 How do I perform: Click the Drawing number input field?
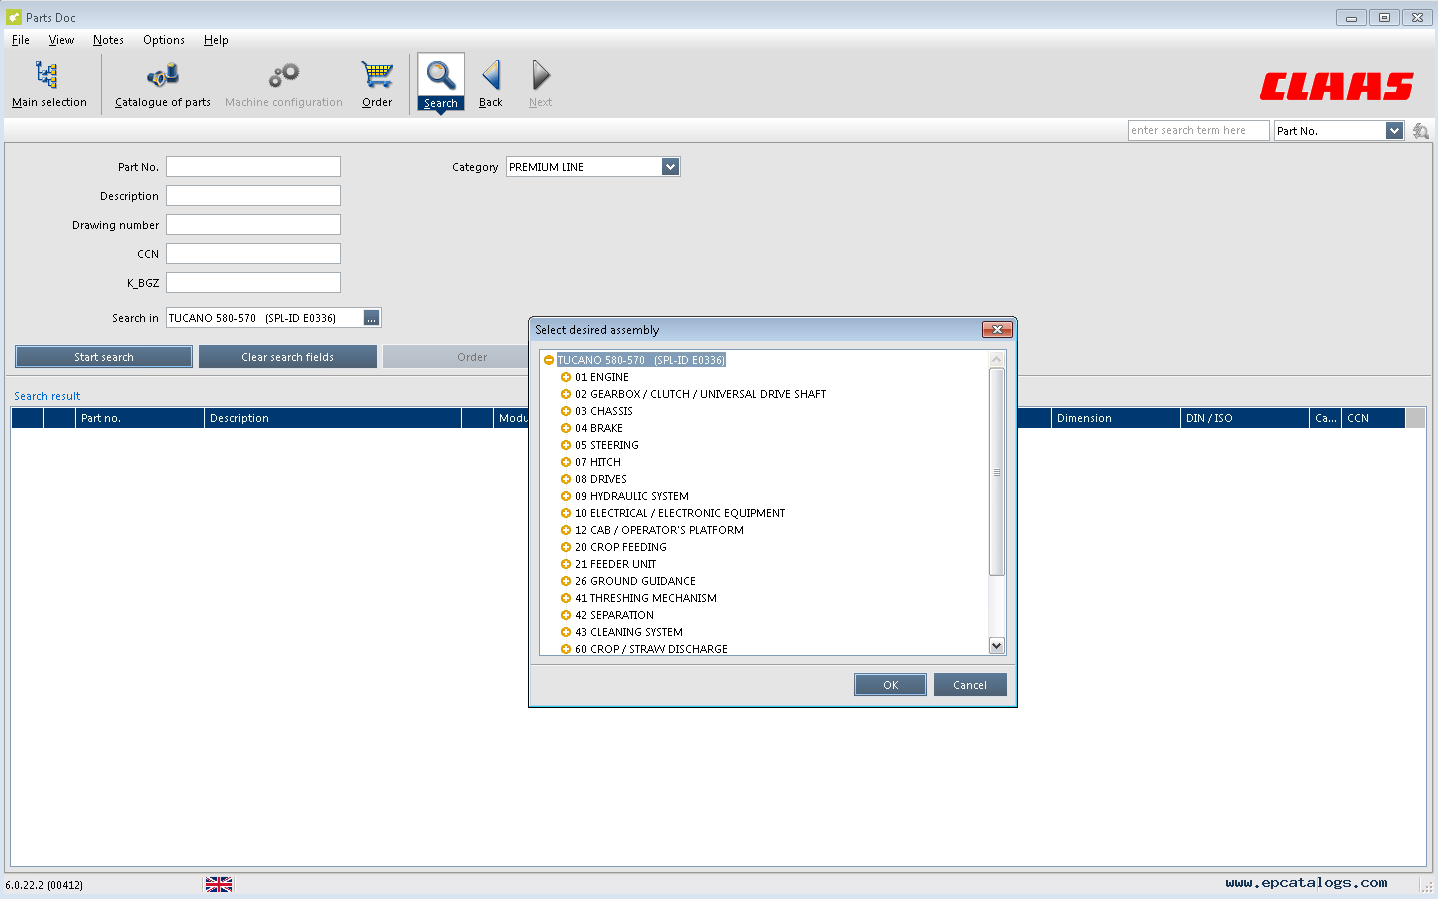pos(253,225)
